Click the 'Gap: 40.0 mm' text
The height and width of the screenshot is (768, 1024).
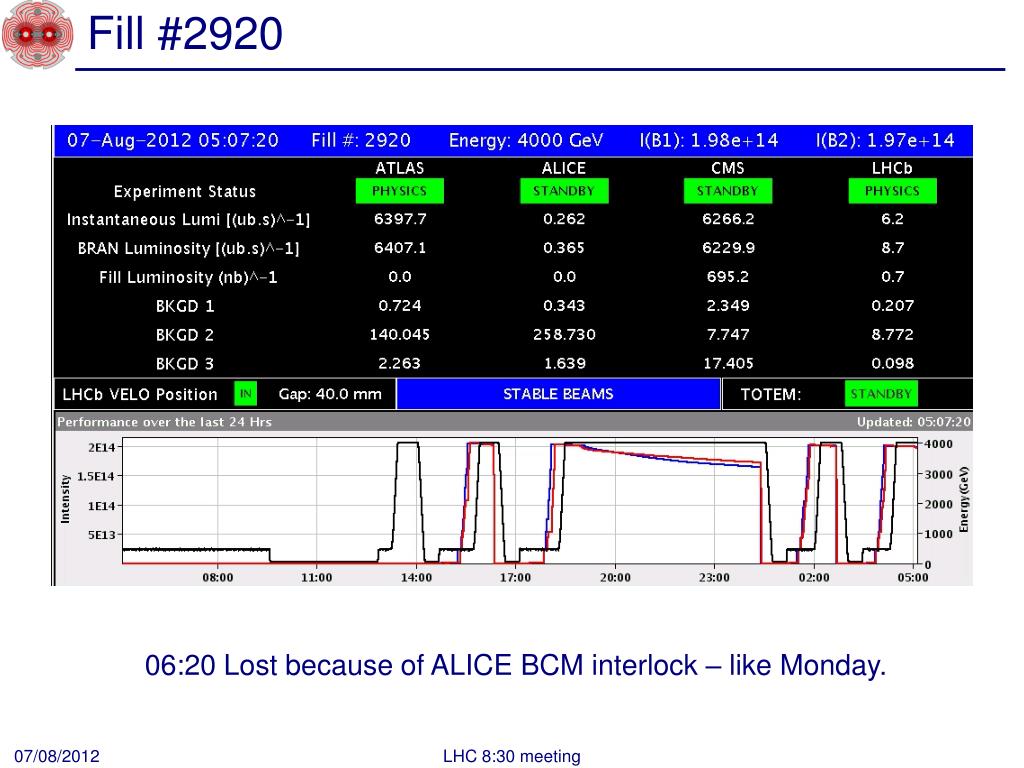[330, 394]
